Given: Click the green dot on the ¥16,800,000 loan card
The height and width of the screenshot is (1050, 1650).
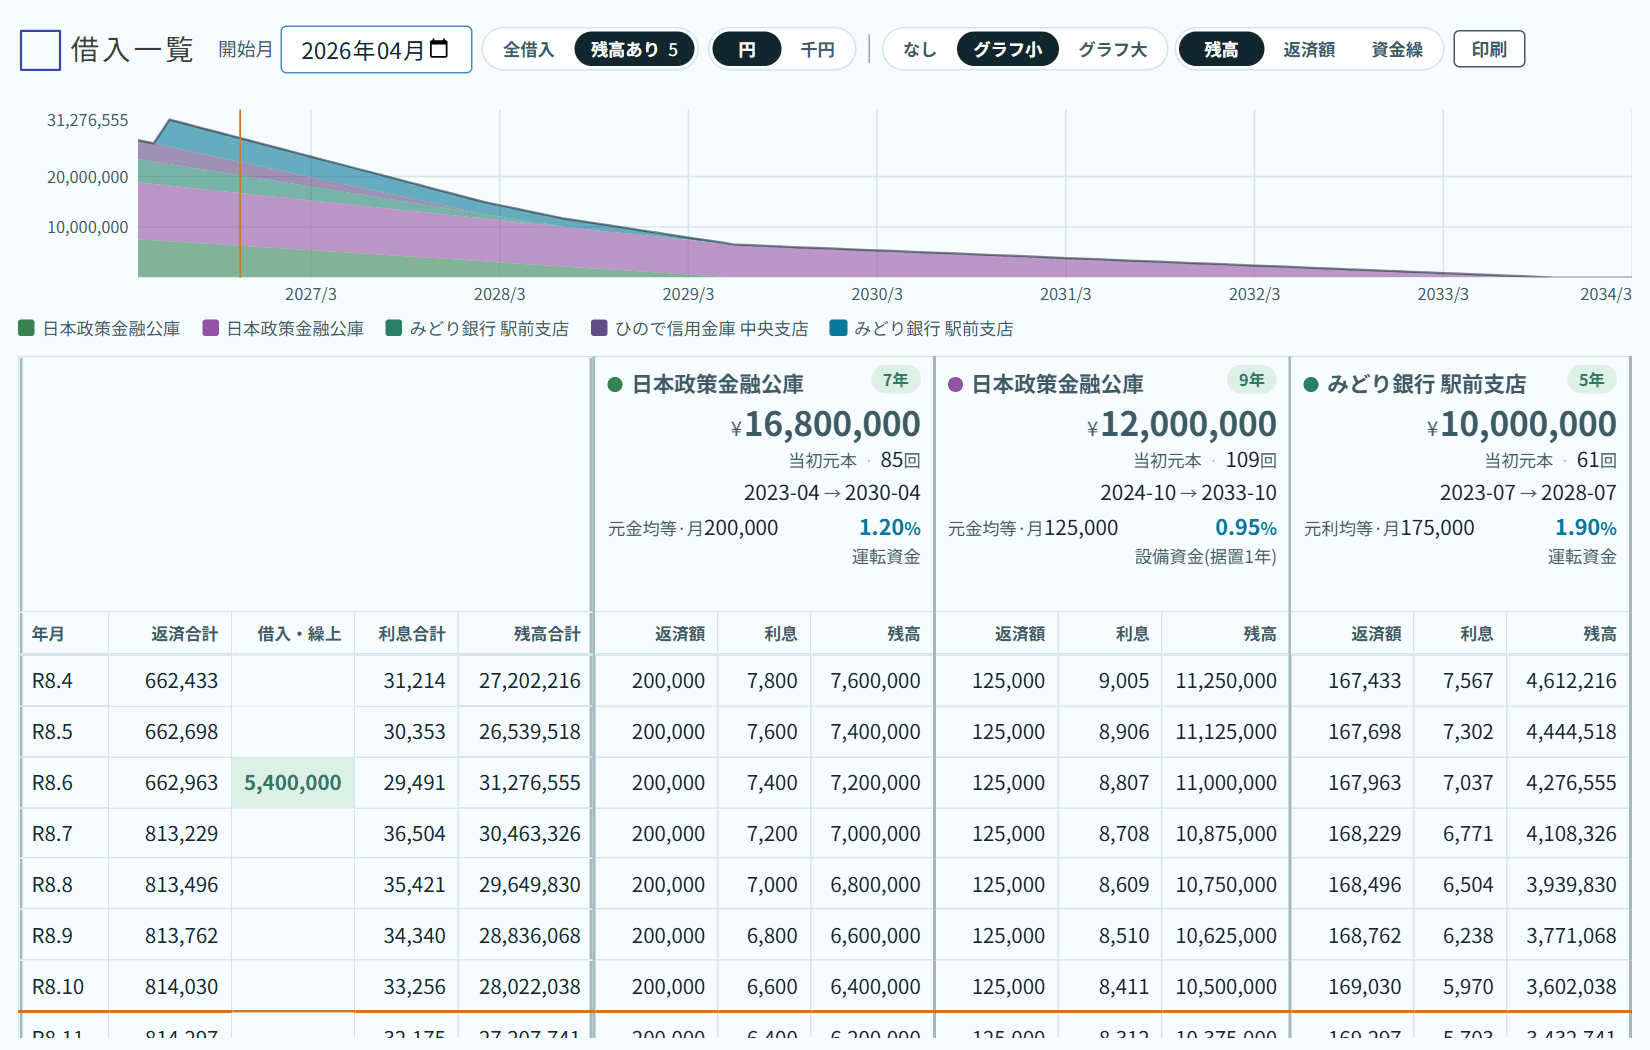Looking at the screenshot, I should tap(615, 385).
